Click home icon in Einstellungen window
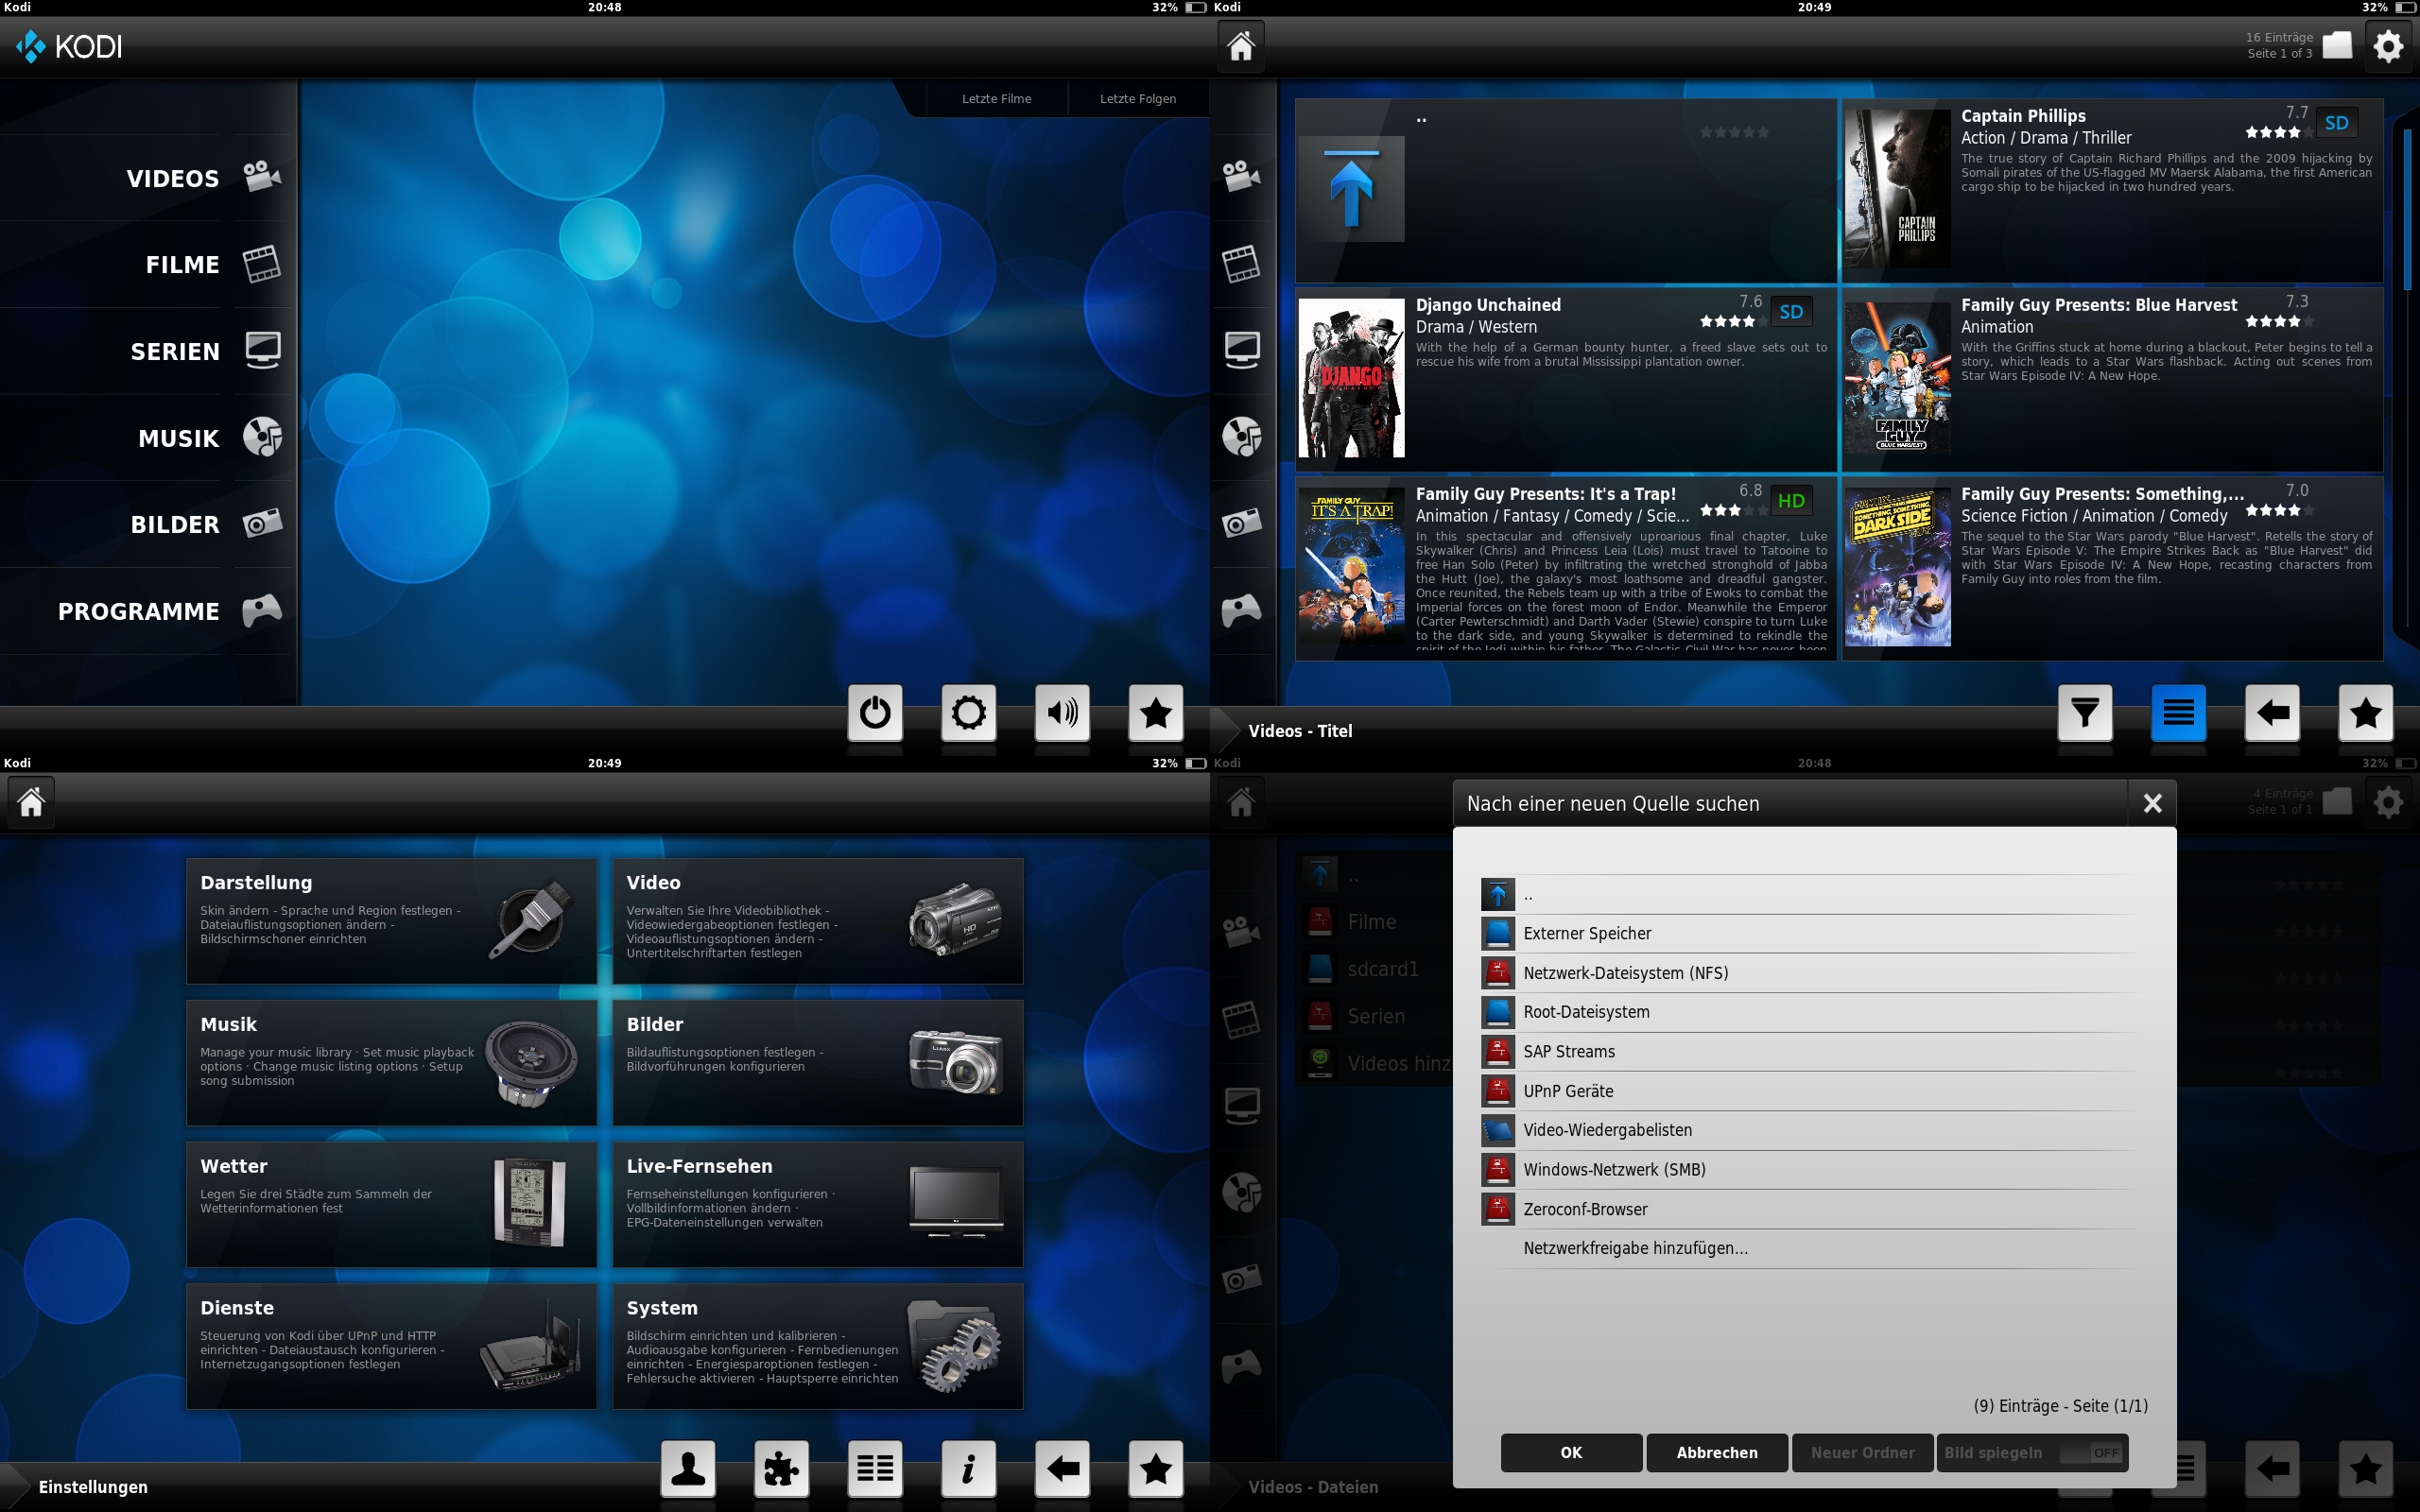 (x=31, y=802)
